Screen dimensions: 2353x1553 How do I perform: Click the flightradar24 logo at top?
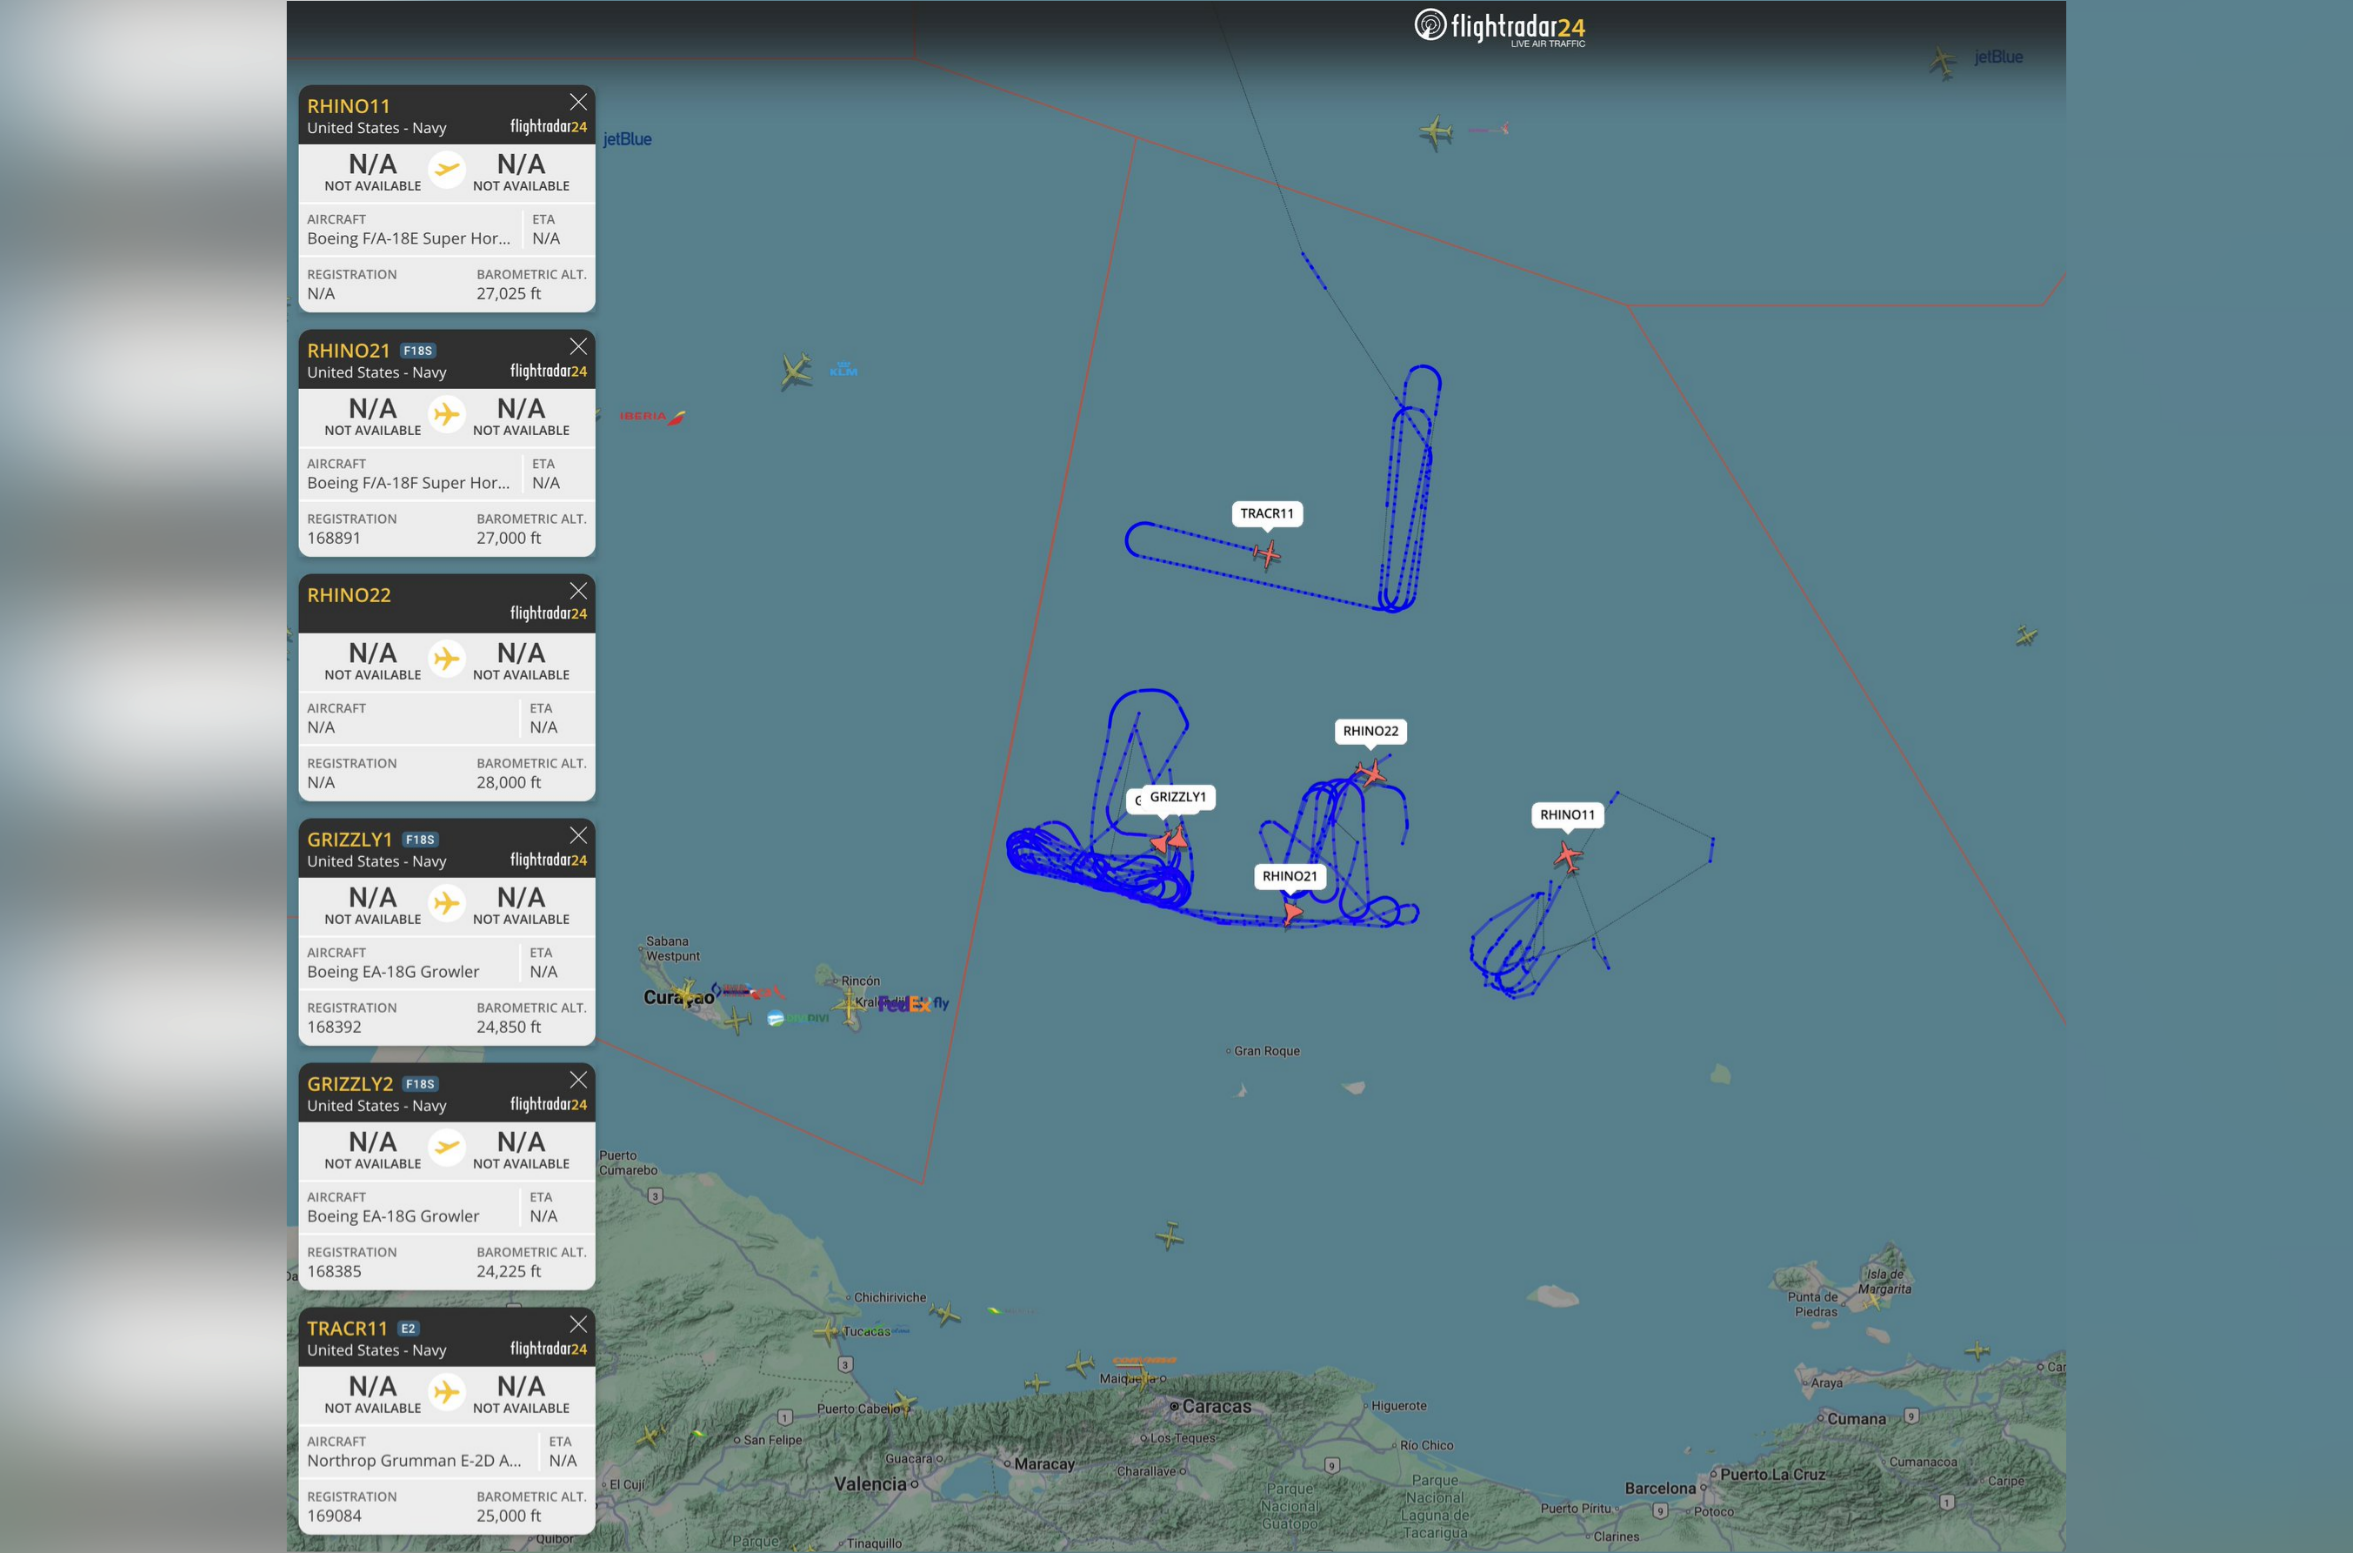click(x=1499, y=27)
